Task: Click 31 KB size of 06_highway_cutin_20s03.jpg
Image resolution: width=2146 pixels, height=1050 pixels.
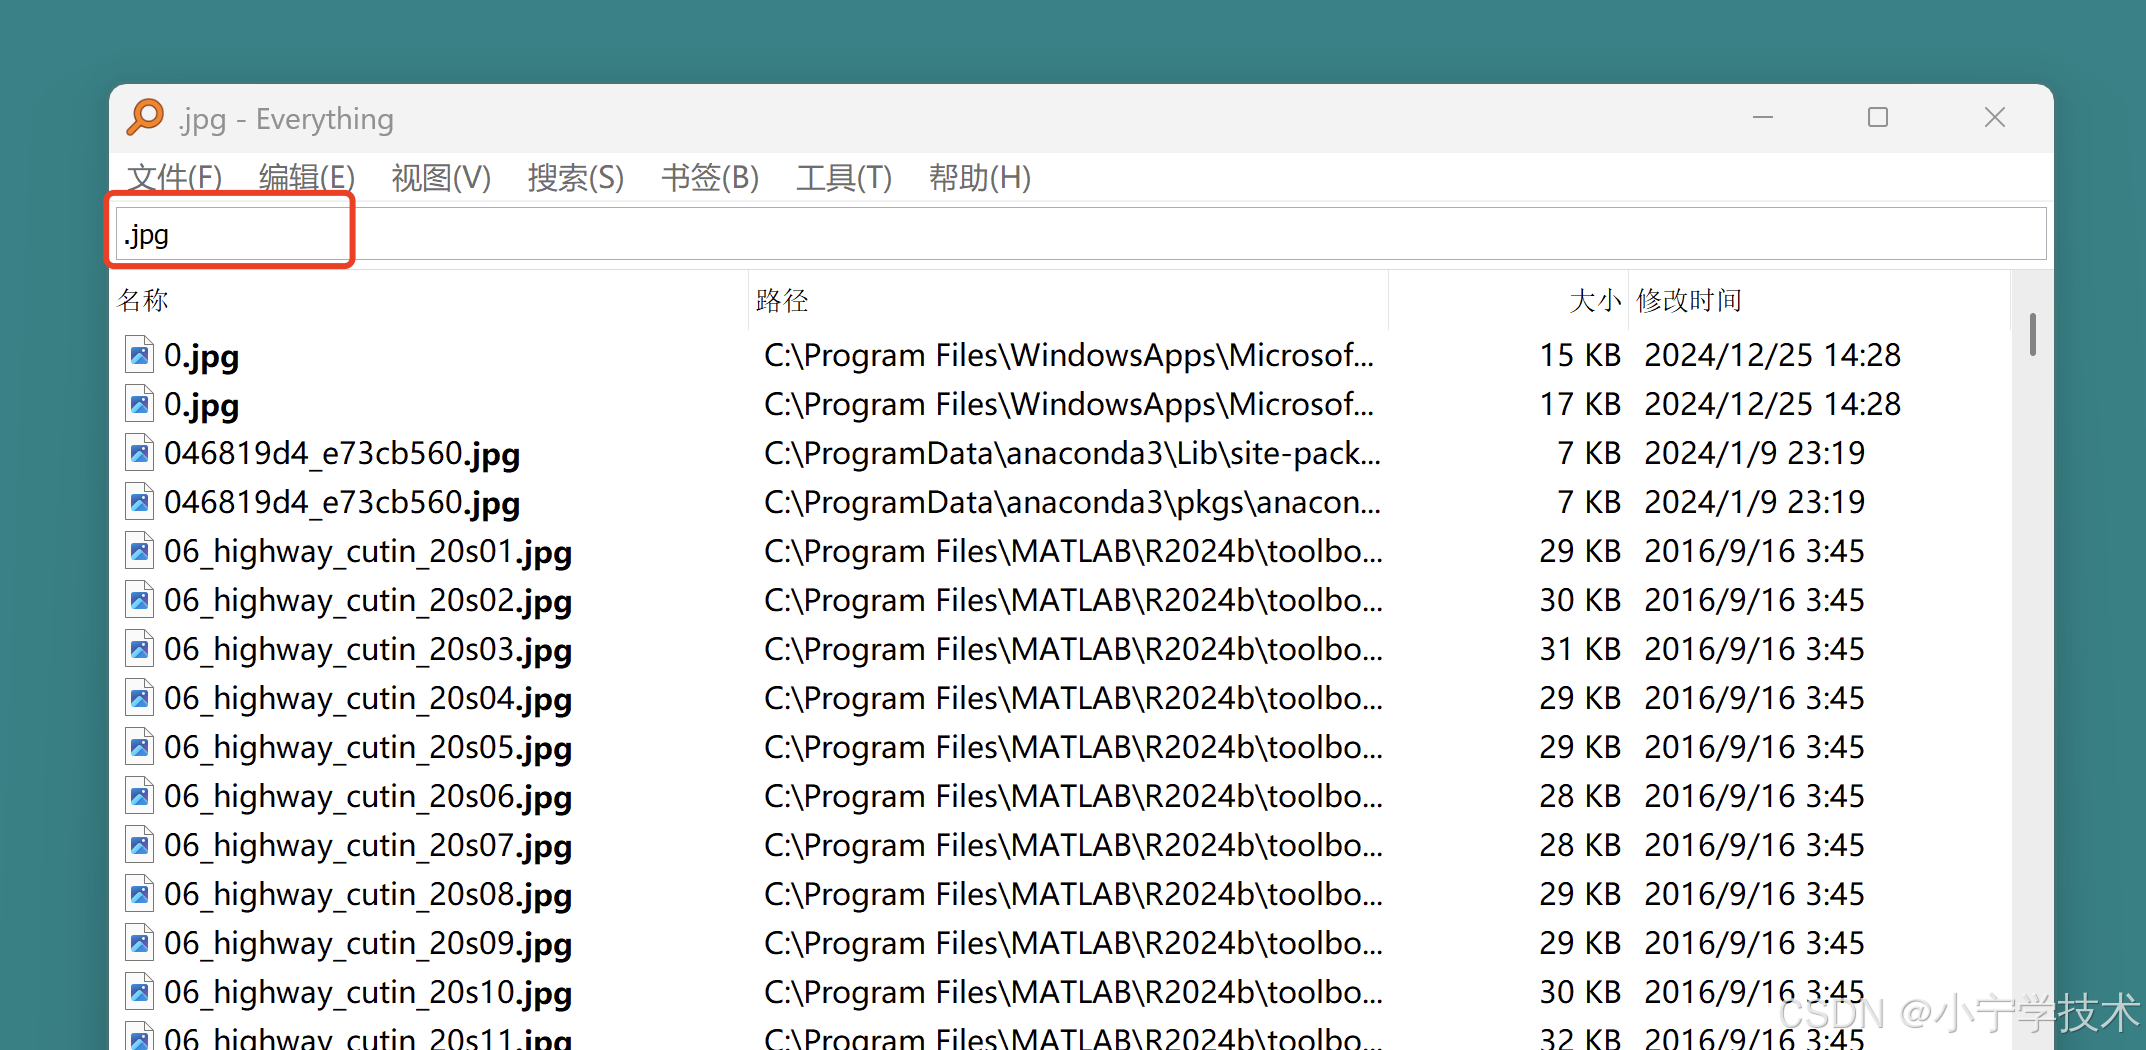Action: coord(1580,649)
